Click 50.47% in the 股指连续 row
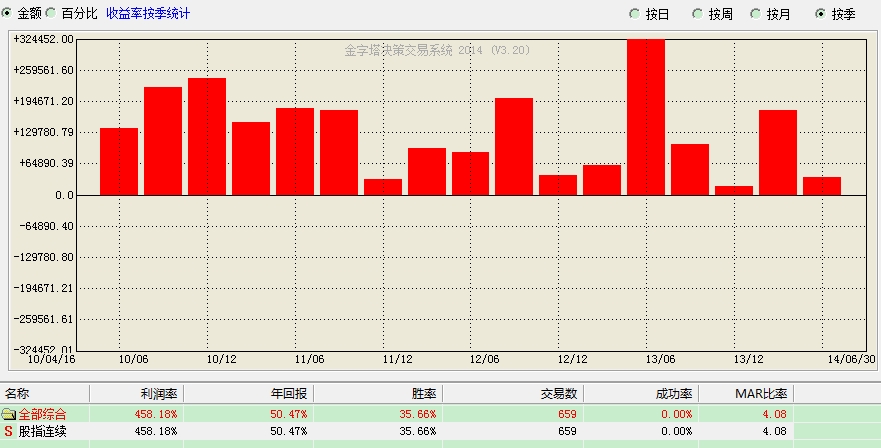 289,432
